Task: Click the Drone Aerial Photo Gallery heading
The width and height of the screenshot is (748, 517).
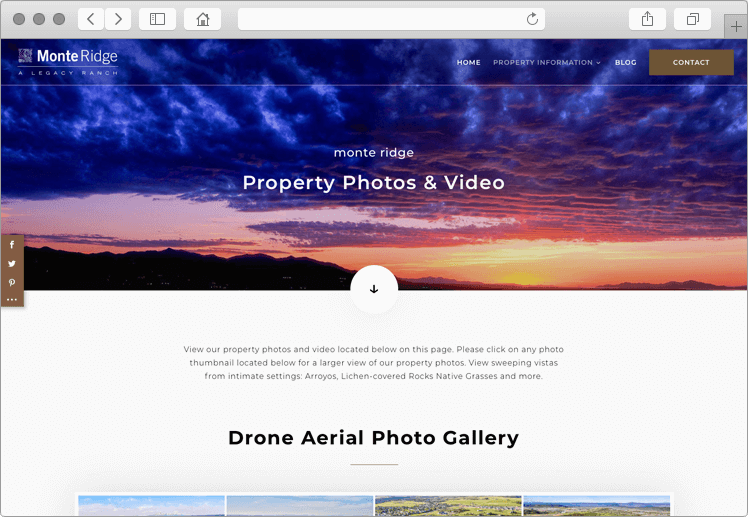Action: pyautogui.click(x=374, y=438)
